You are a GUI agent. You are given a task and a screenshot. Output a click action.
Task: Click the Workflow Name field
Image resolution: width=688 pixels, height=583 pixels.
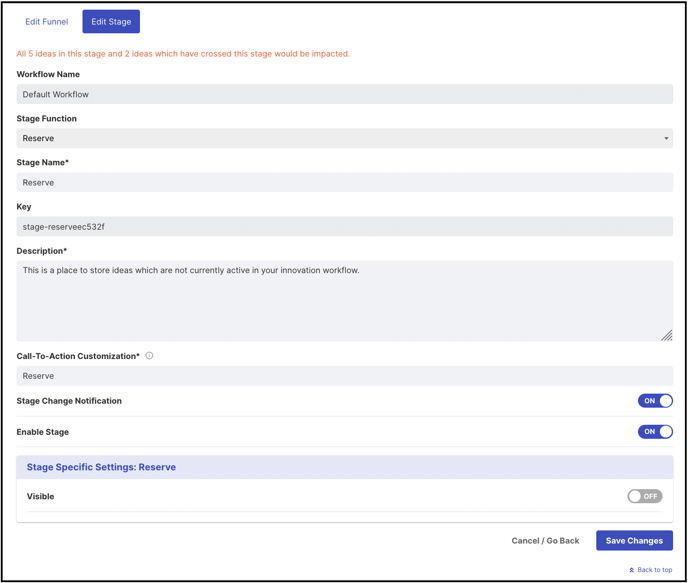(344, 94)
